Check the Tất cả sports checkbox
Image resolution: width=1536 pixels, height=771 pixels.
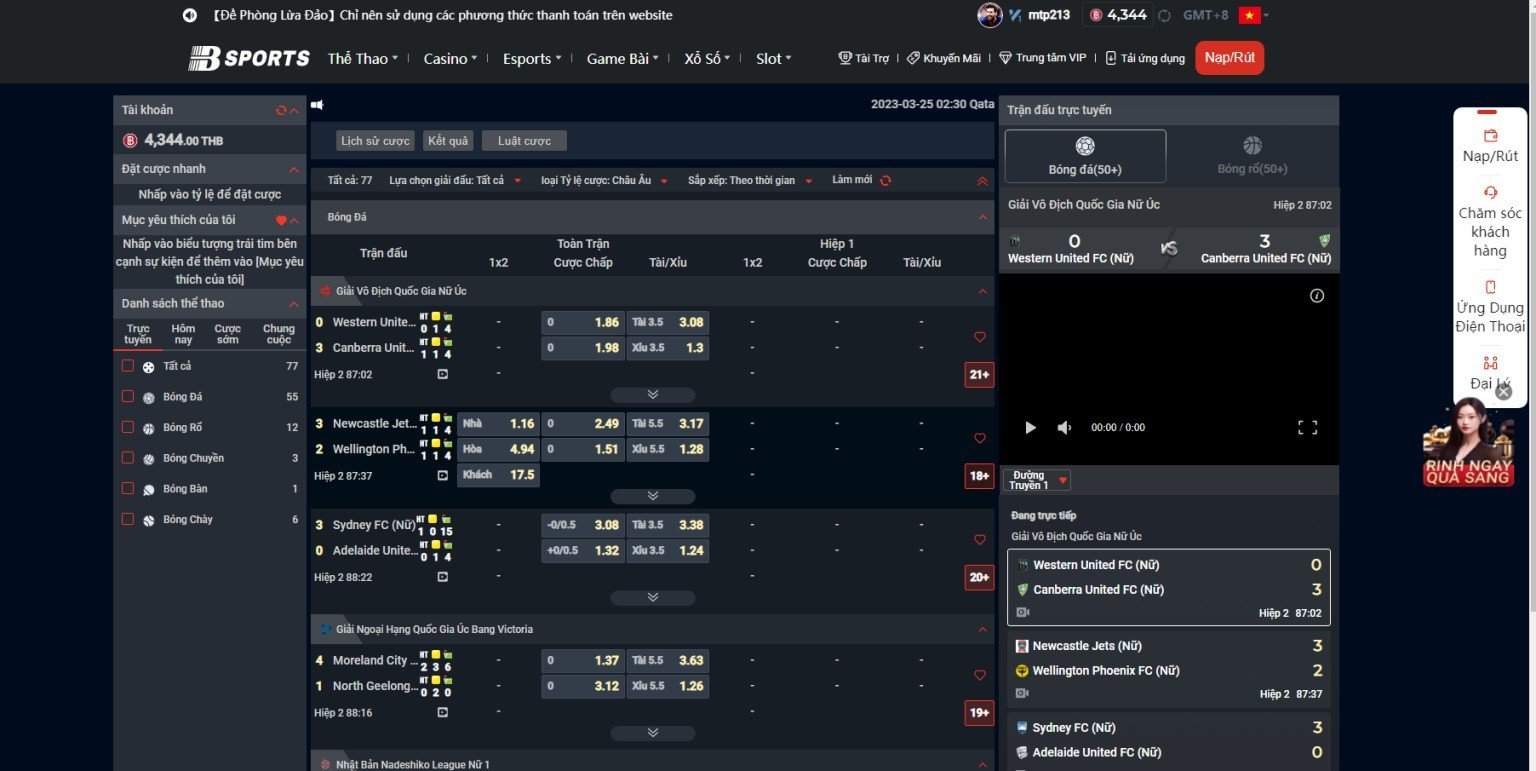(x=128, y=366)
